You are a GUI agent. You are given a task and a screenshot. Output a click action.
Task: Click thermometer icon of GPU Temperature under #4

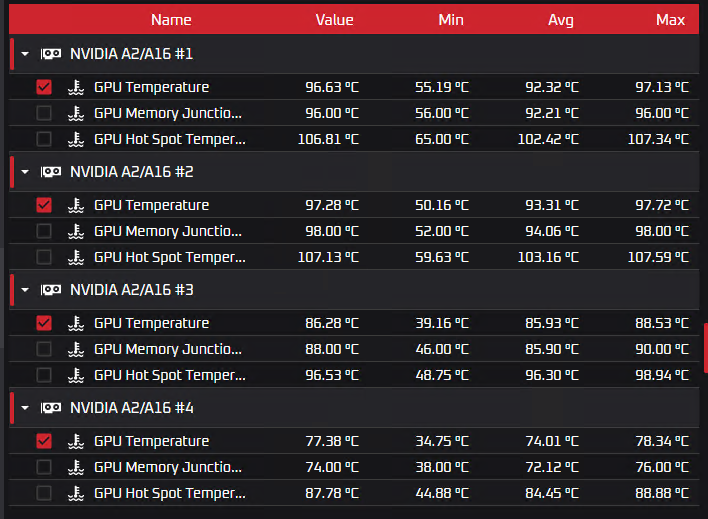pyautogui.click(x=76, y=441)
